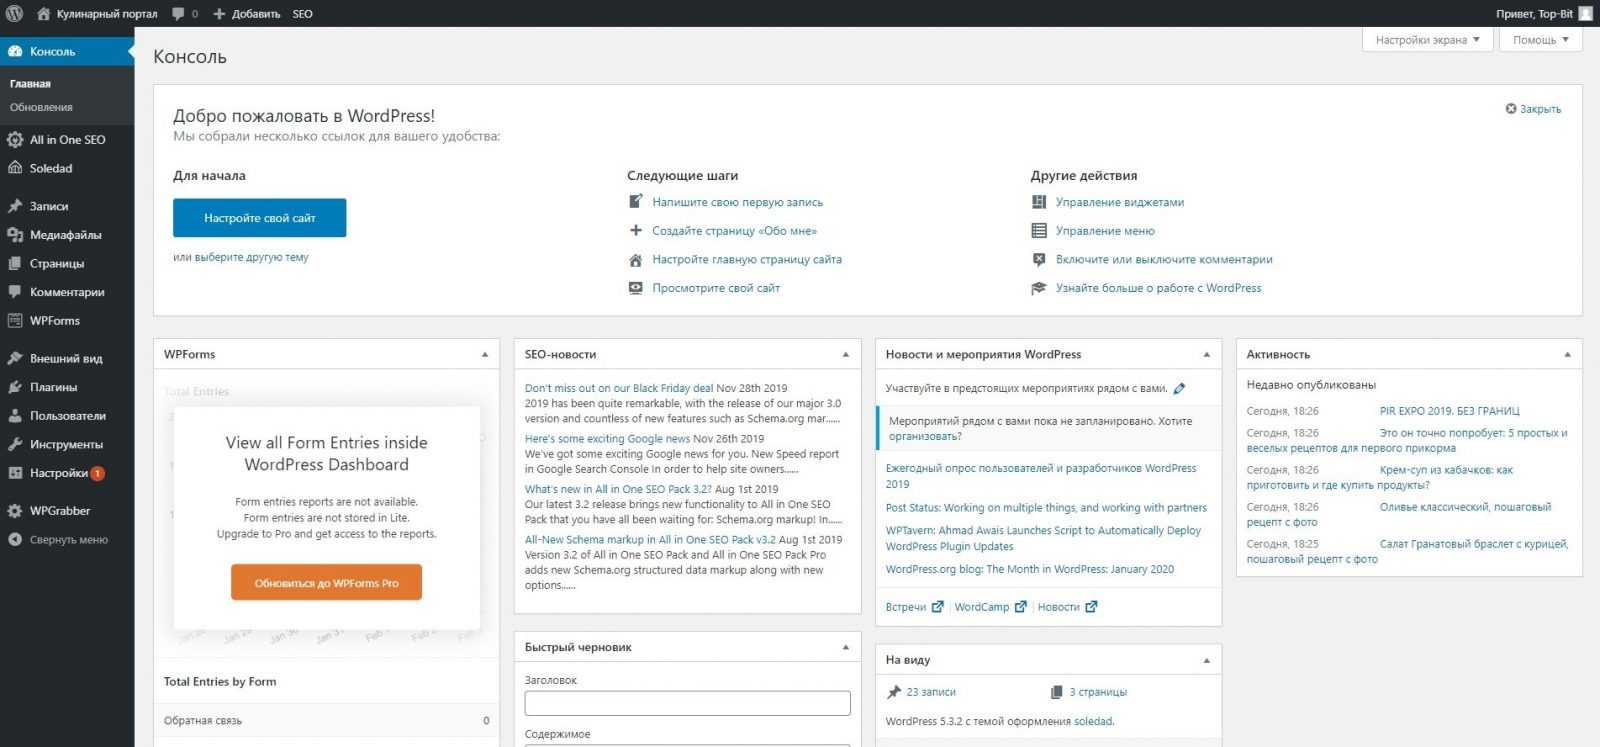Click the Напишите свою первую запись link
Viewport: 1600px width, 747px height.
737,202
